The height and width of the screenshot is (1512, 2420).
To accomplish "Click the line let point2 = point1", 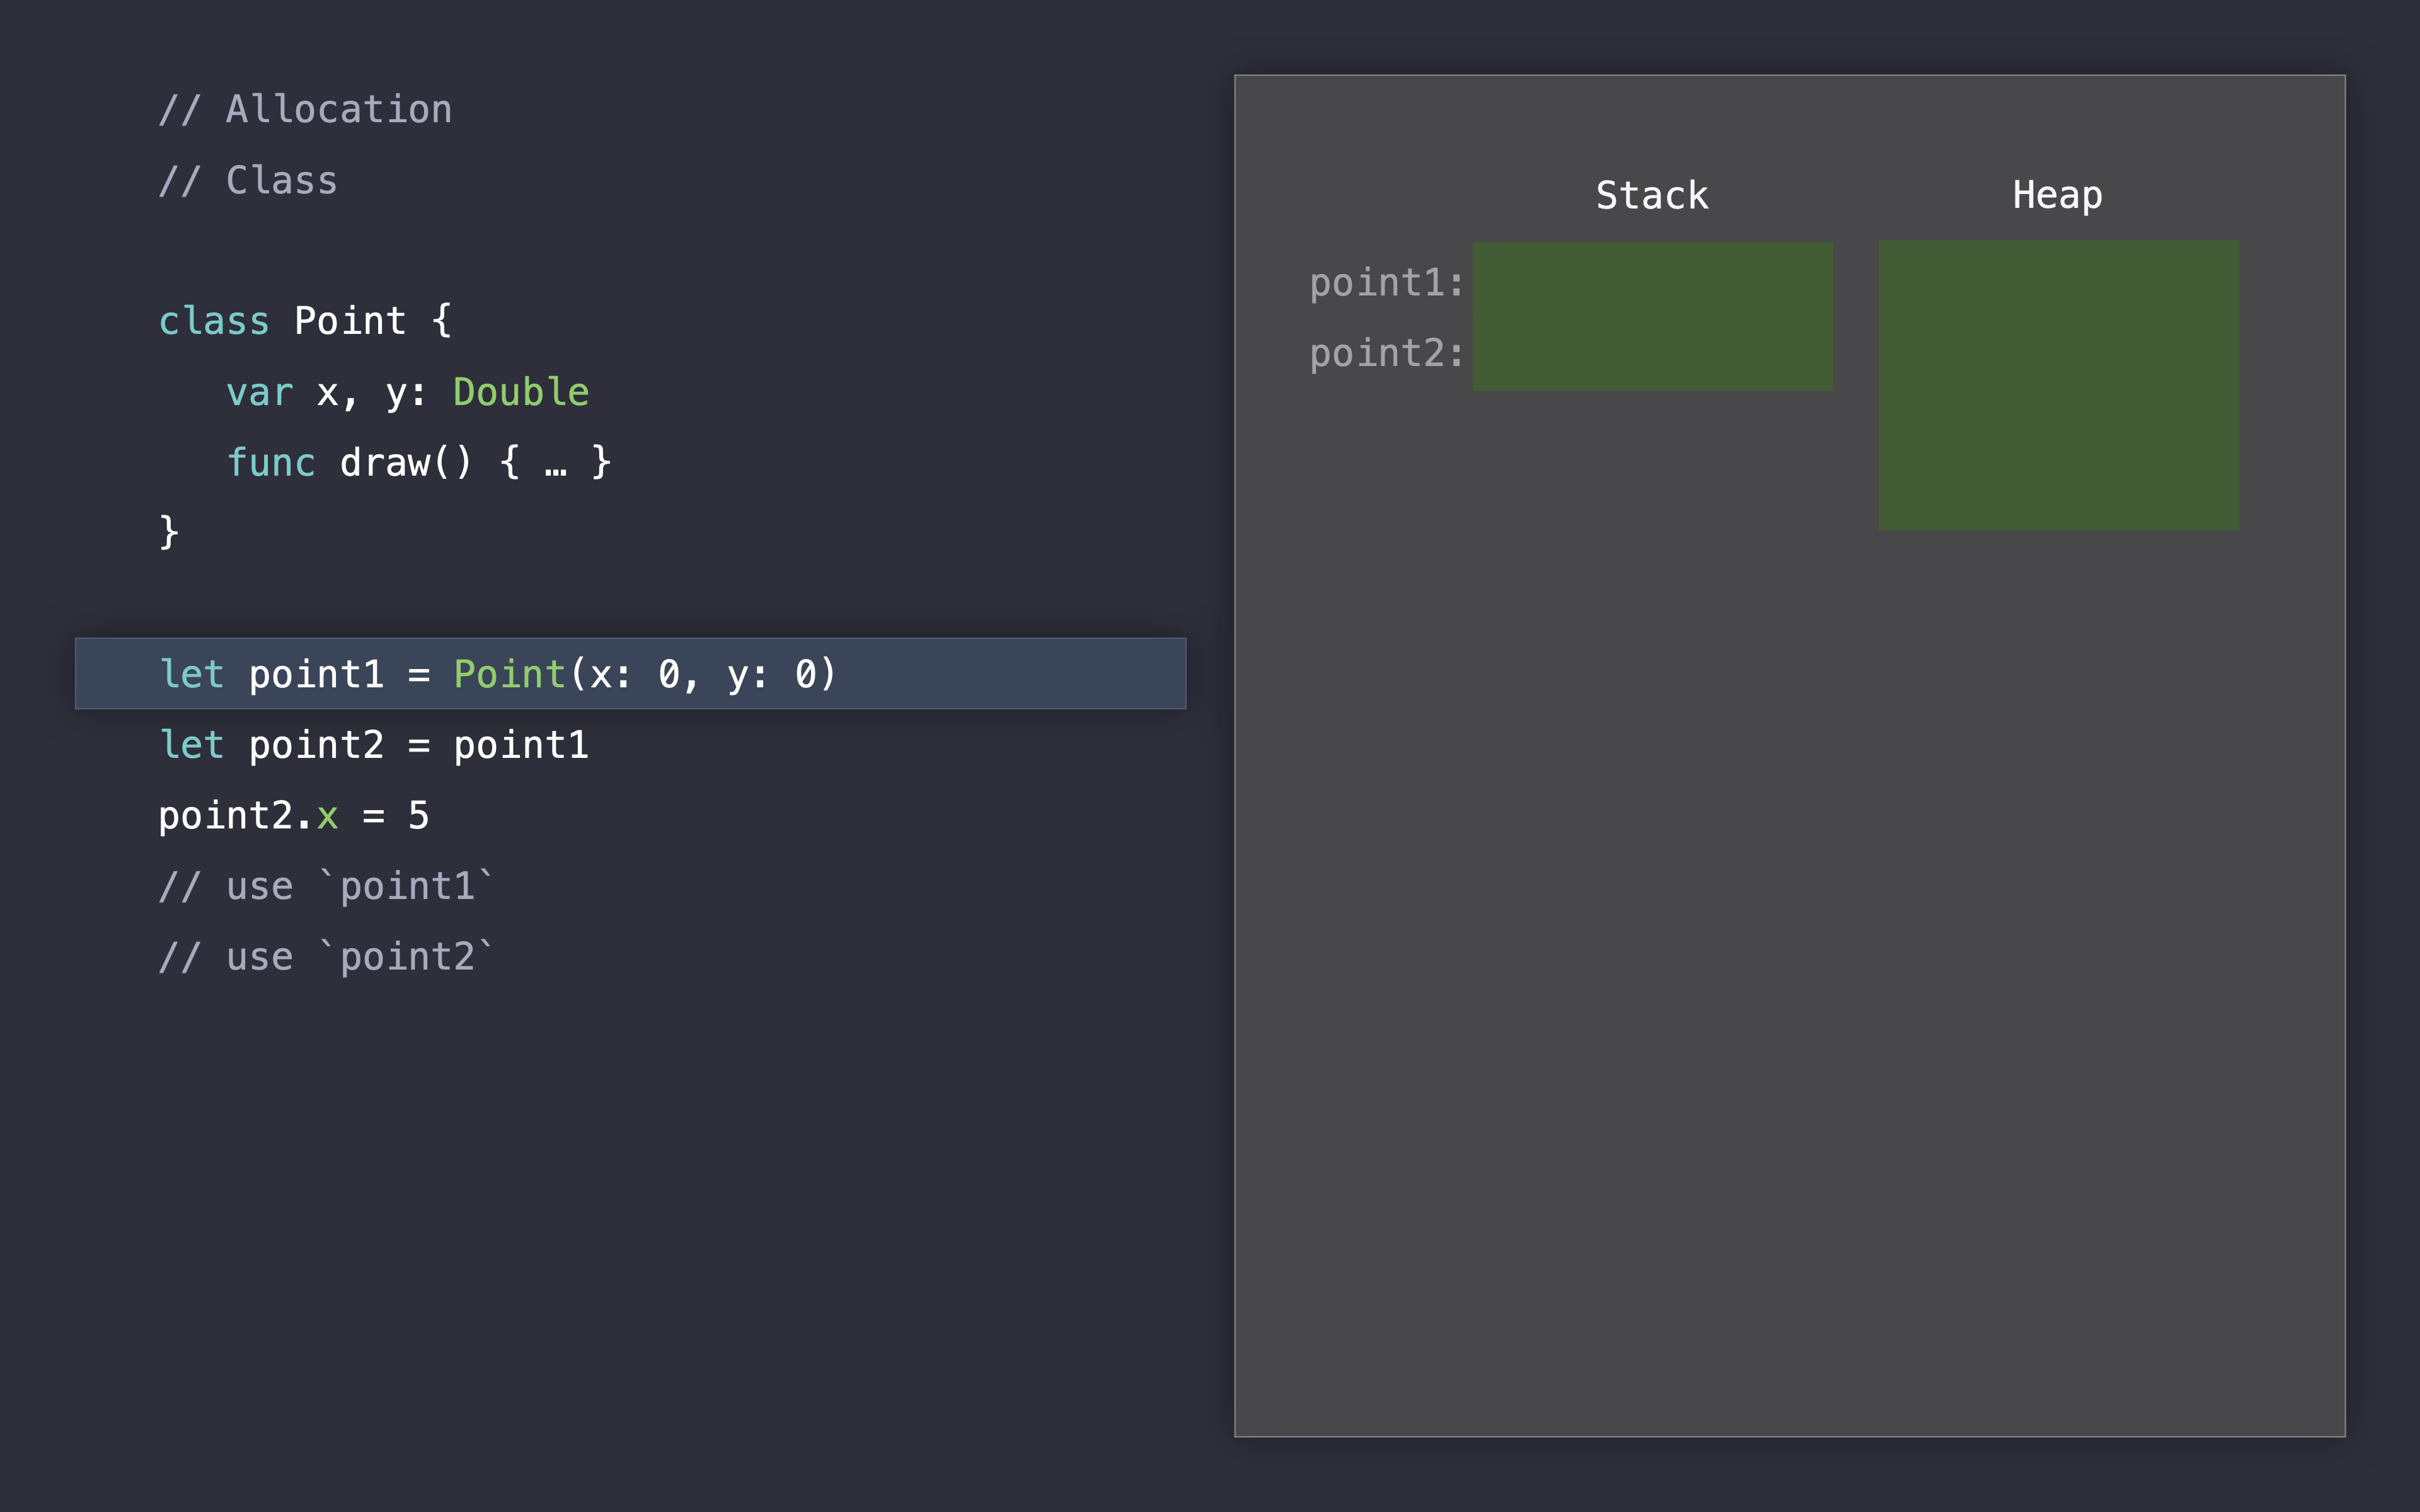I will tap(374, 745).
